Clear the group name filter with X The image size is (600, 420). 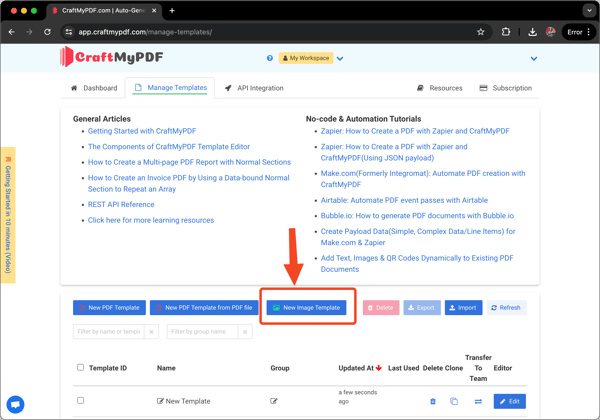pos(245,332)
